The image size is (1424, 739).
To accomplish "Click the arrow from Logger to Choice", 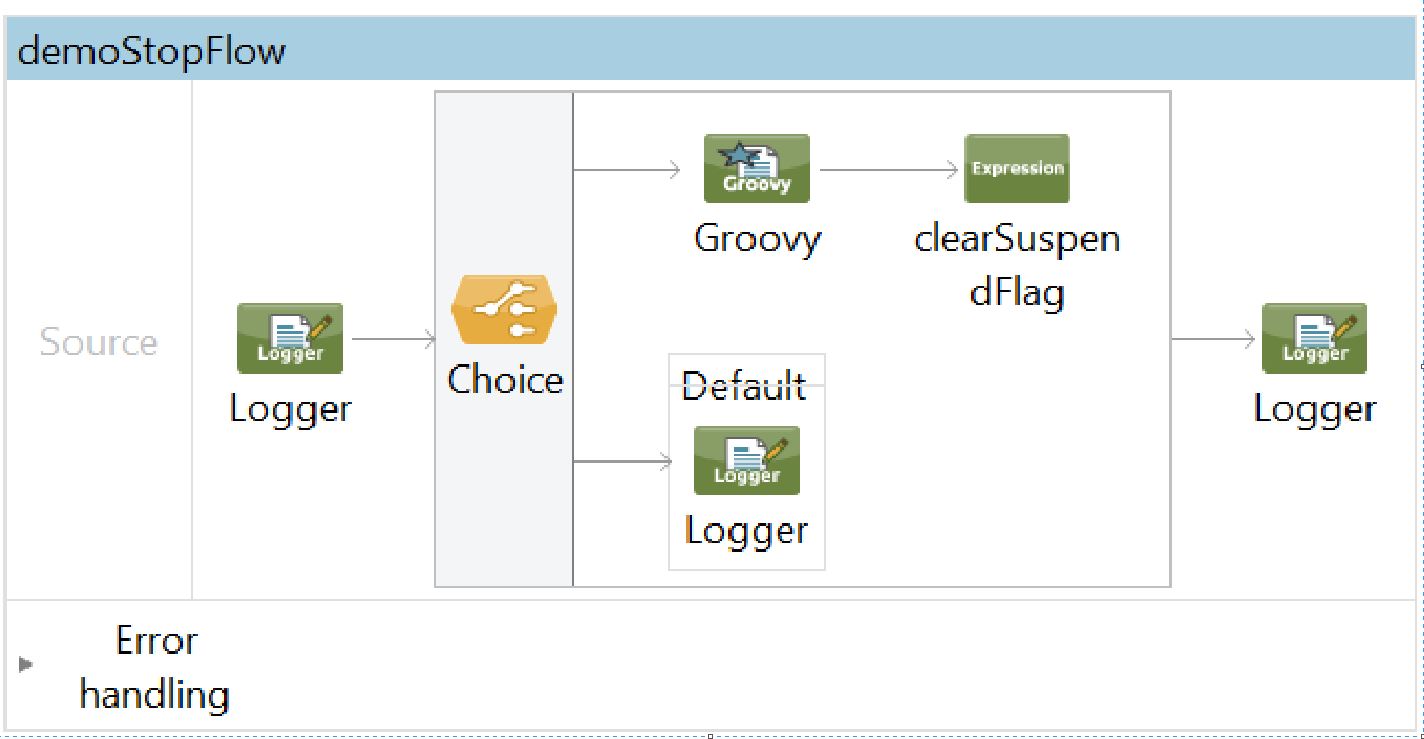I will point(394,339).
